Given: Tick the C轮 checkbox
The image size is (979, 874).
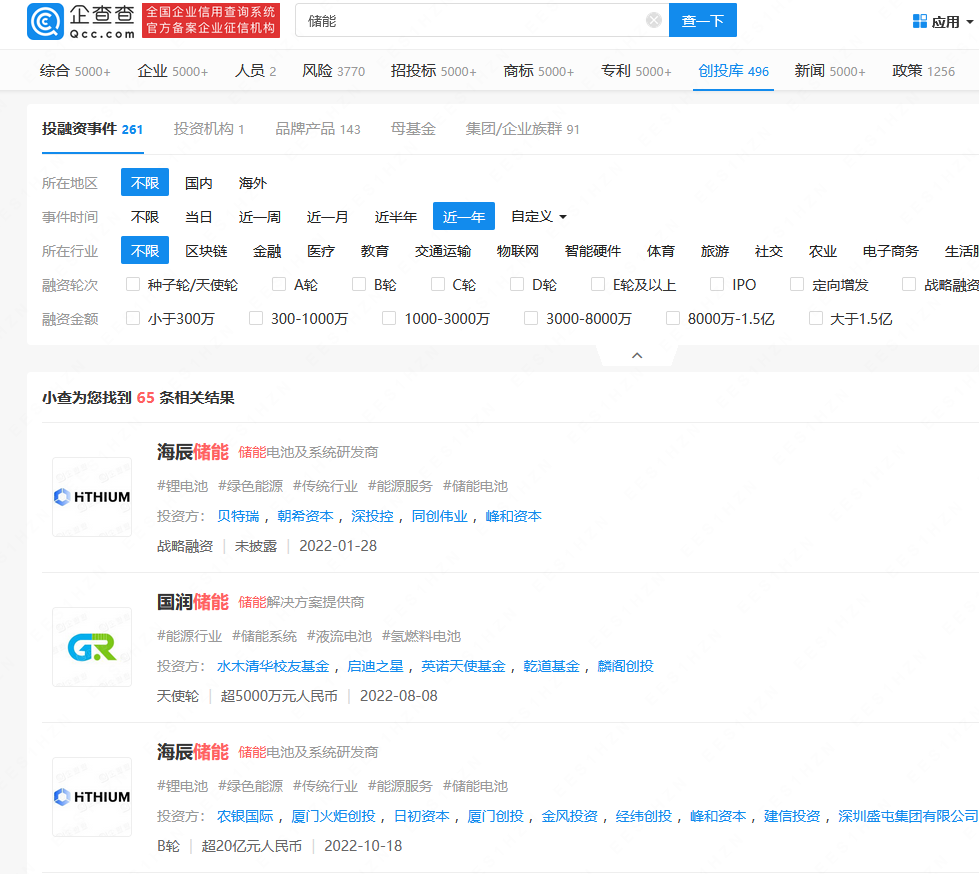Looking at the screenshot, I should pos(438,285).
